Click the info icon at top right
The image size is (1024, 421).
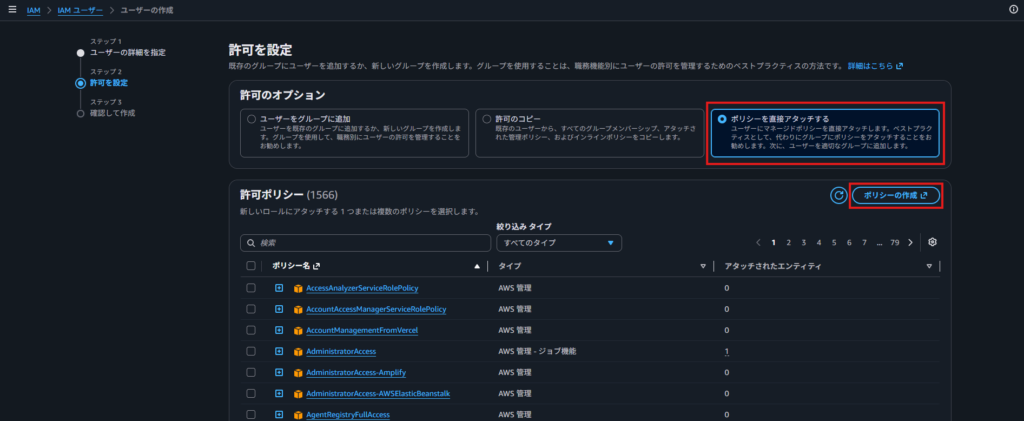(1014, 9)
